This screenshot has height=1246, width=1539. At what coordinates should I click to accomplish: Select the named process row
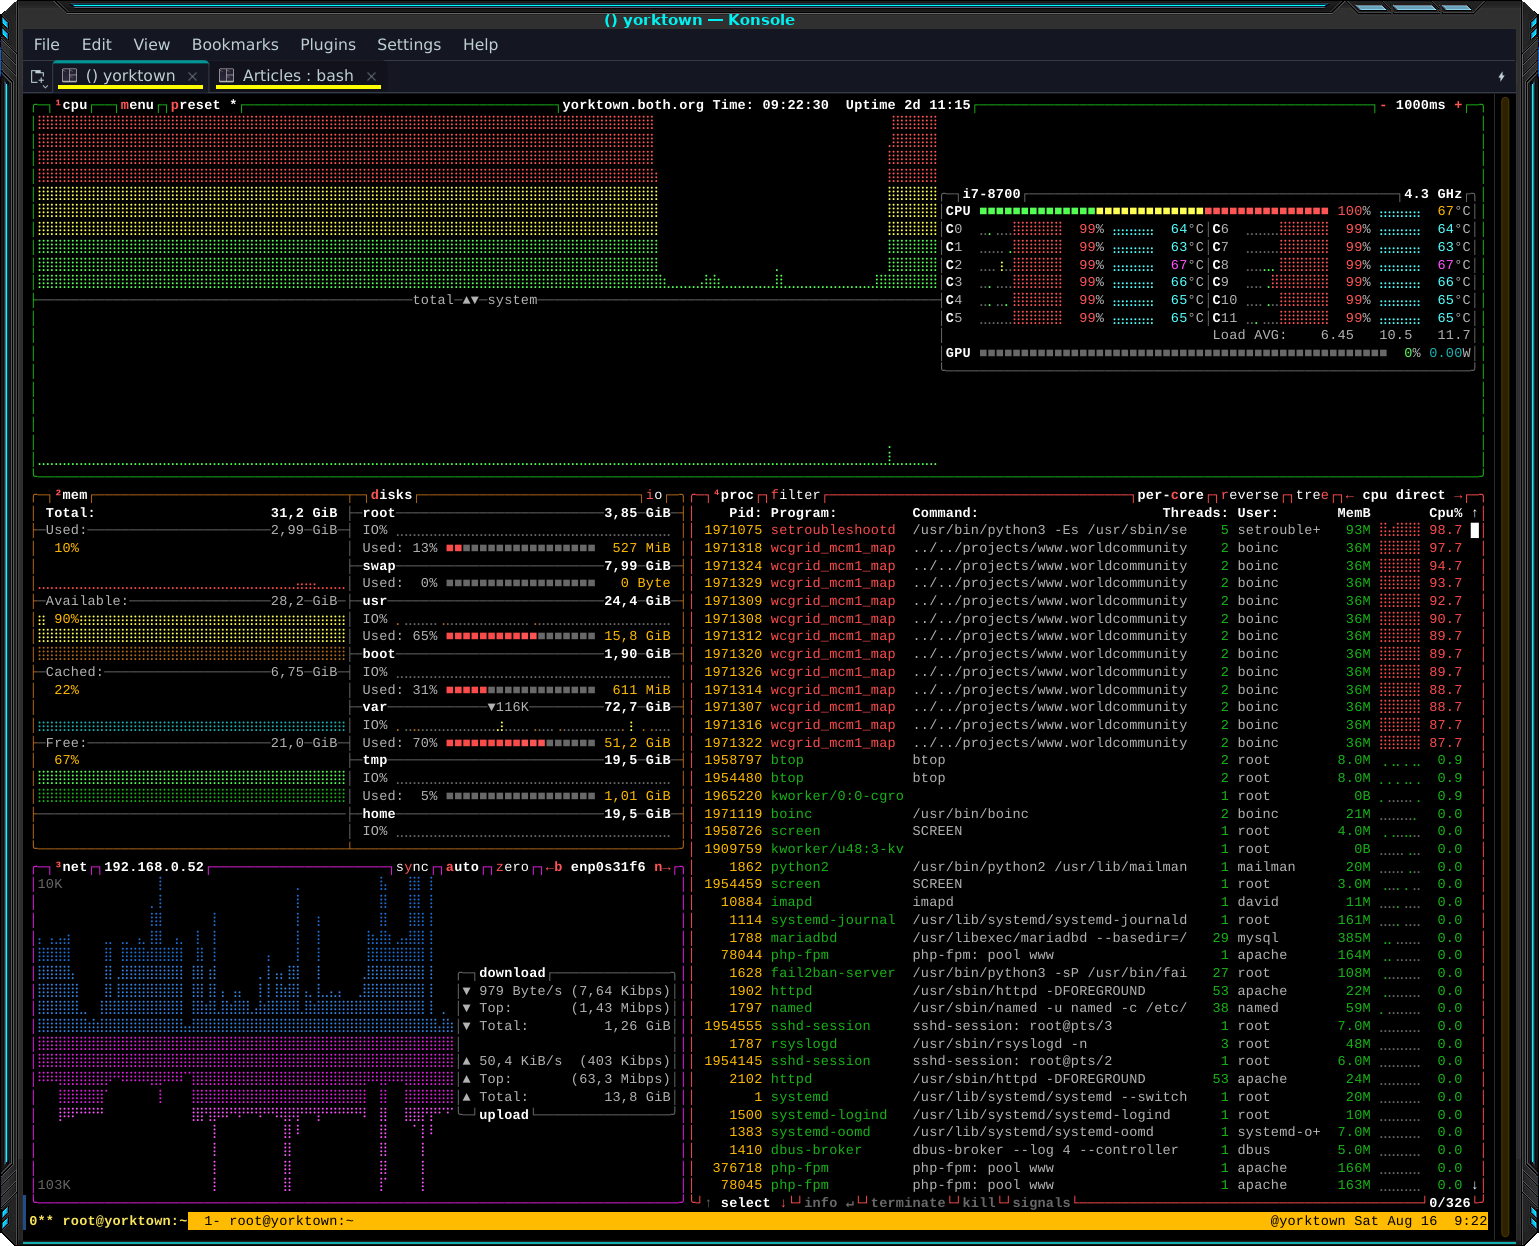point(1083,1008)
